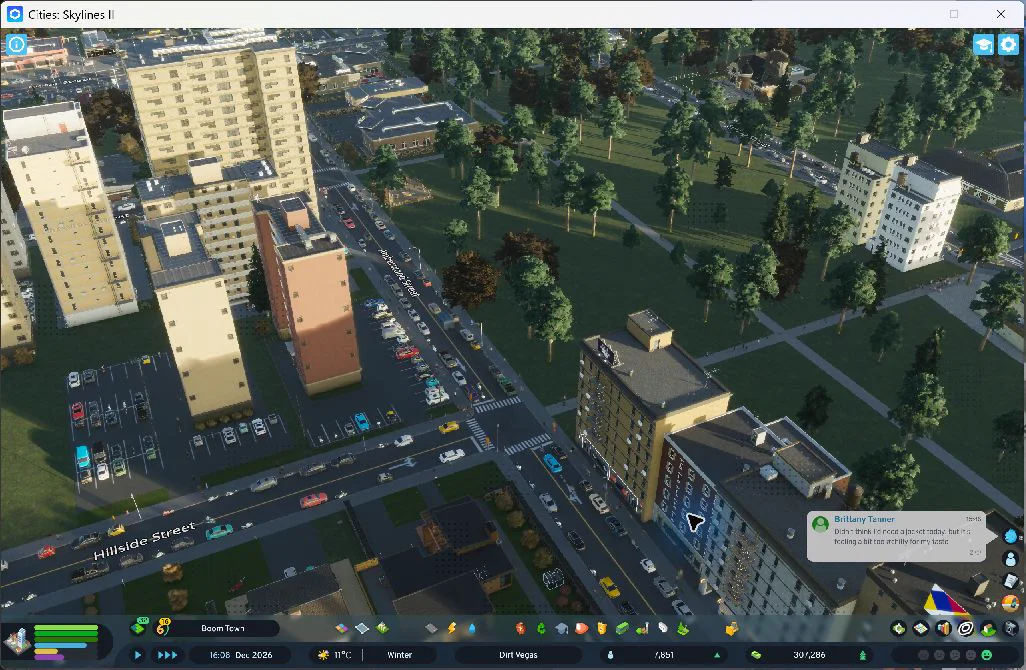Open the City Statistics chart panel
This screenshot has width=1026, height=670.
pos(944,629)
